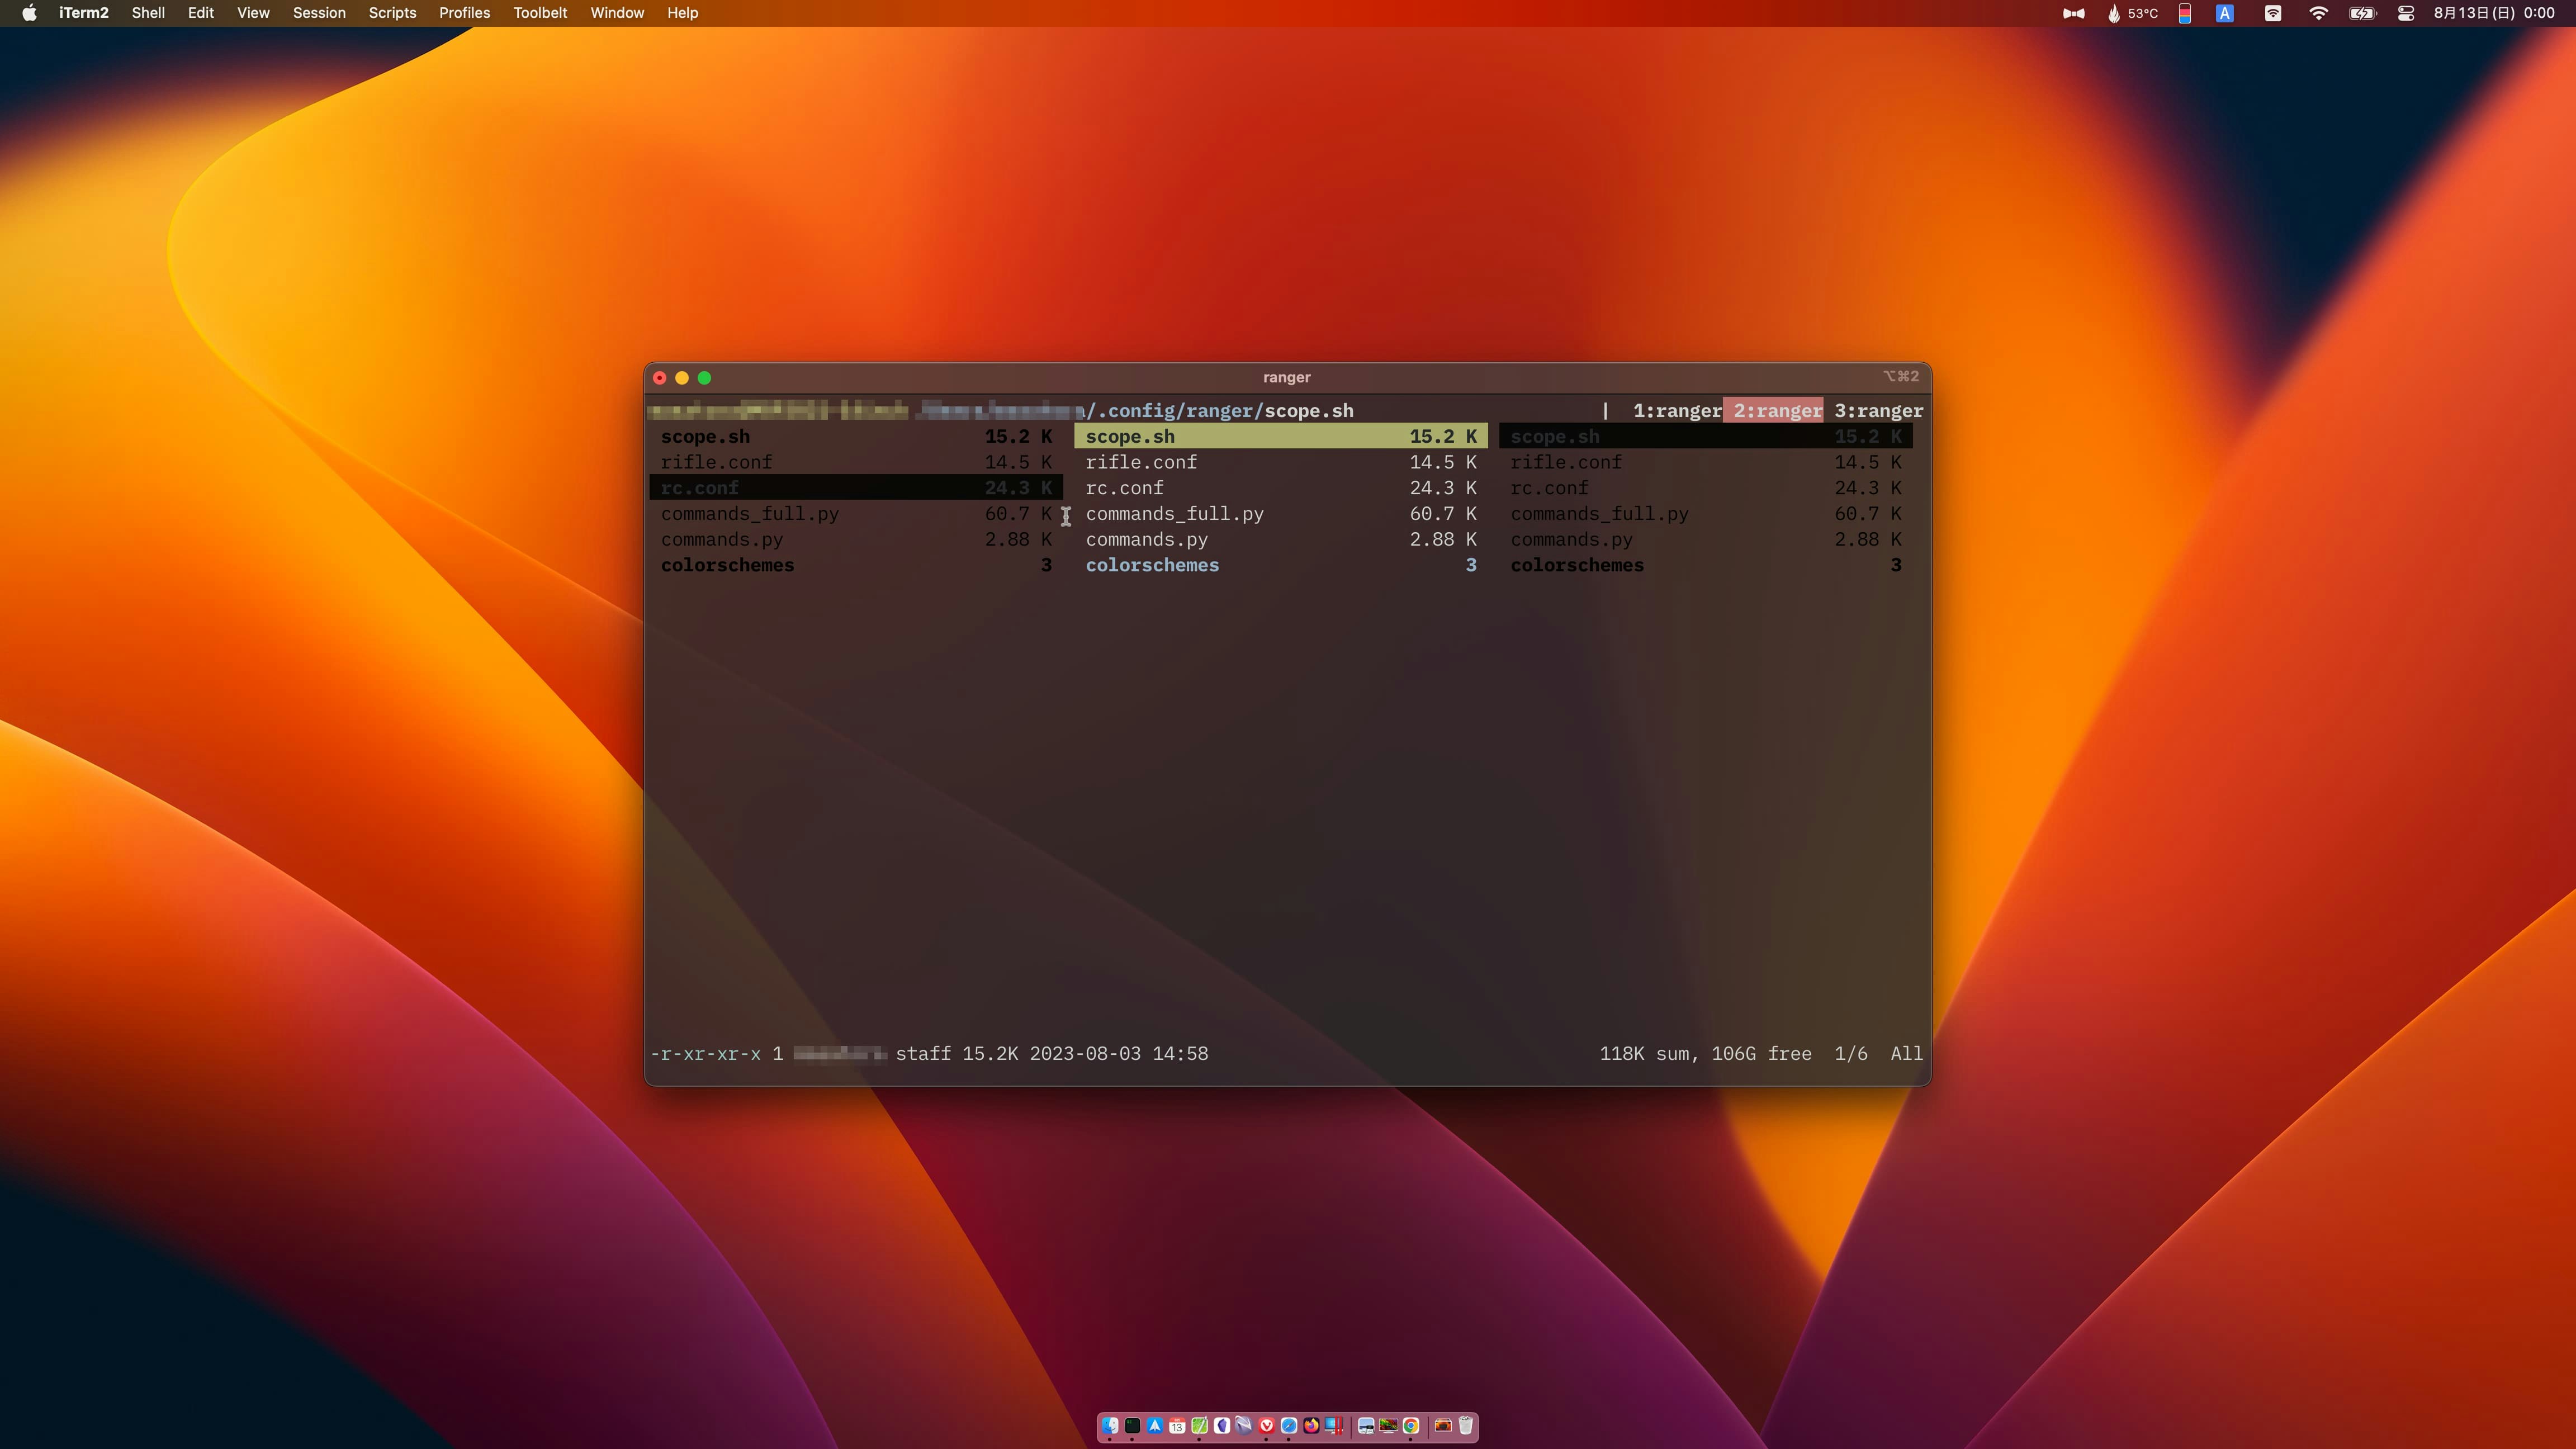Select commands_full.py in the middle column
The image size is (2576, 1449).
(x=1174, y=514)
